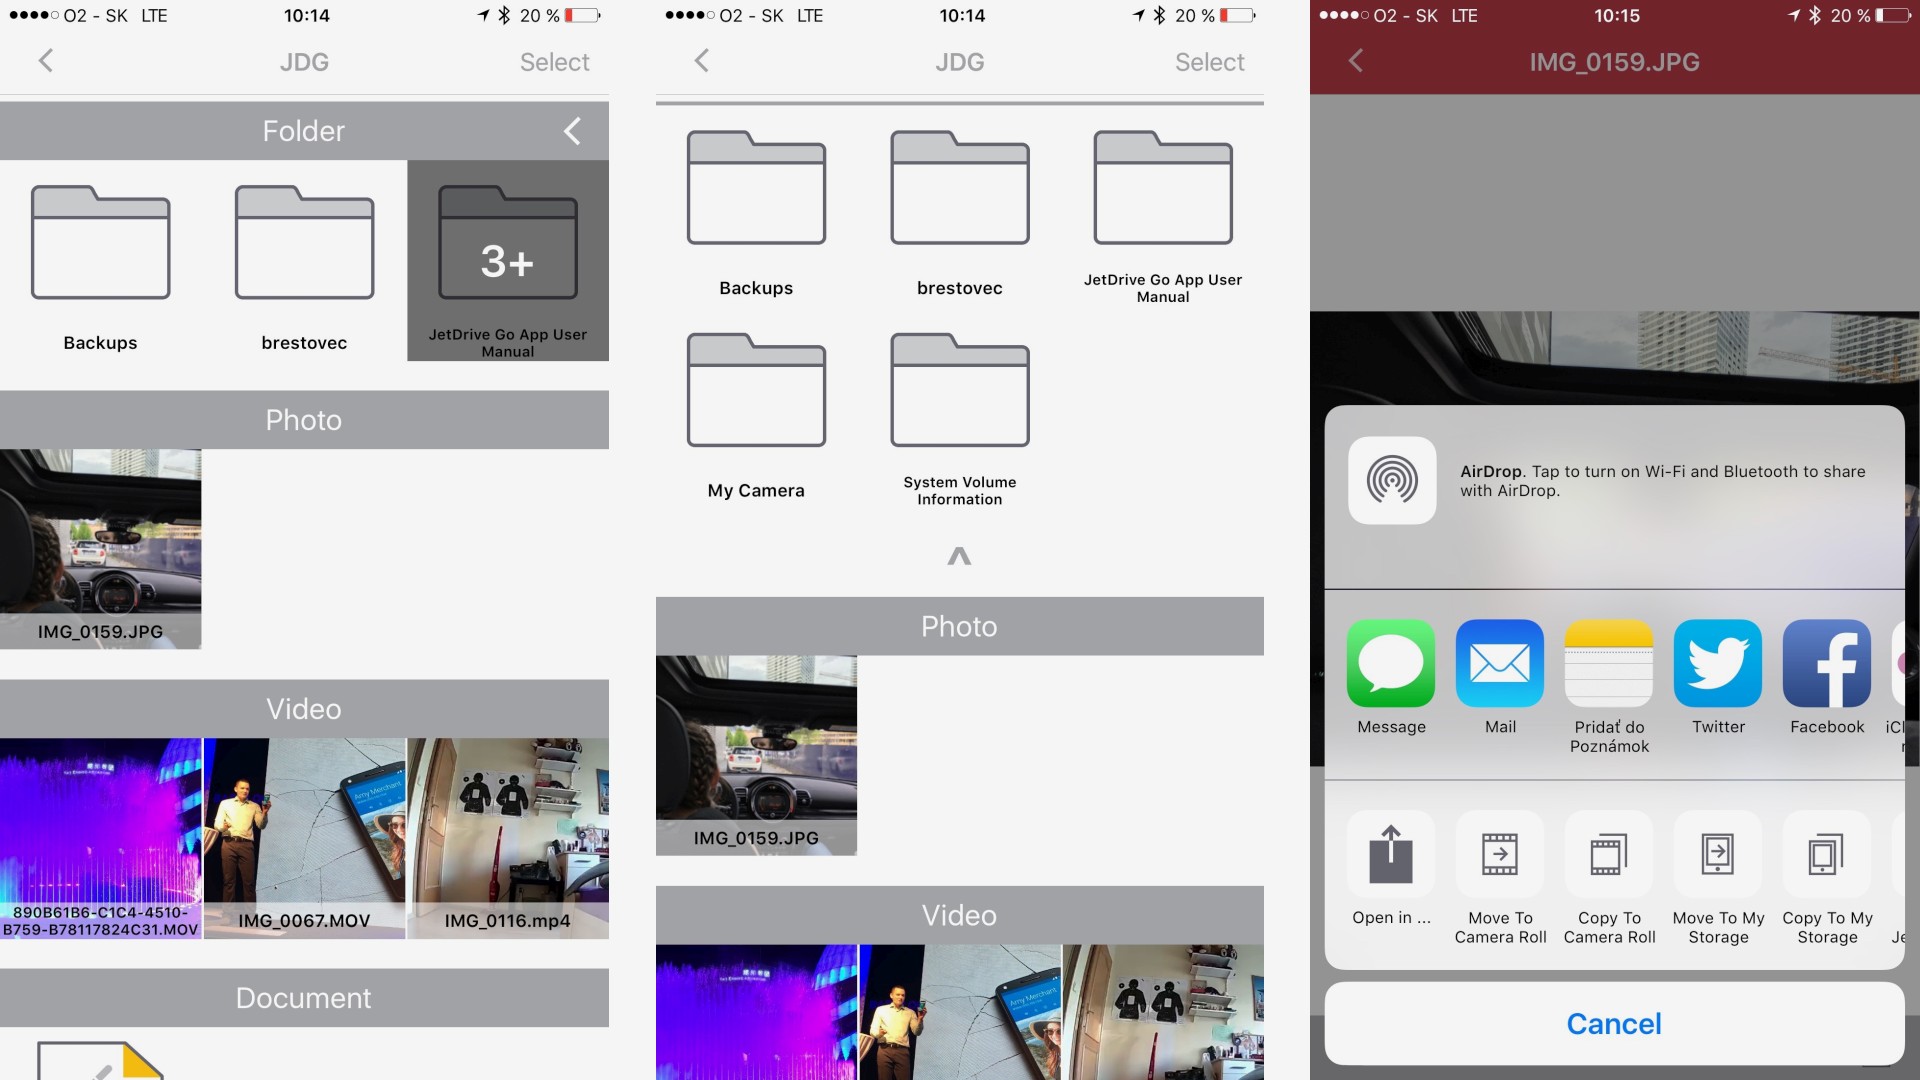Share via Message app icon
1920x1080 pixels.
pyautogui.click(x=1390, y=664)
